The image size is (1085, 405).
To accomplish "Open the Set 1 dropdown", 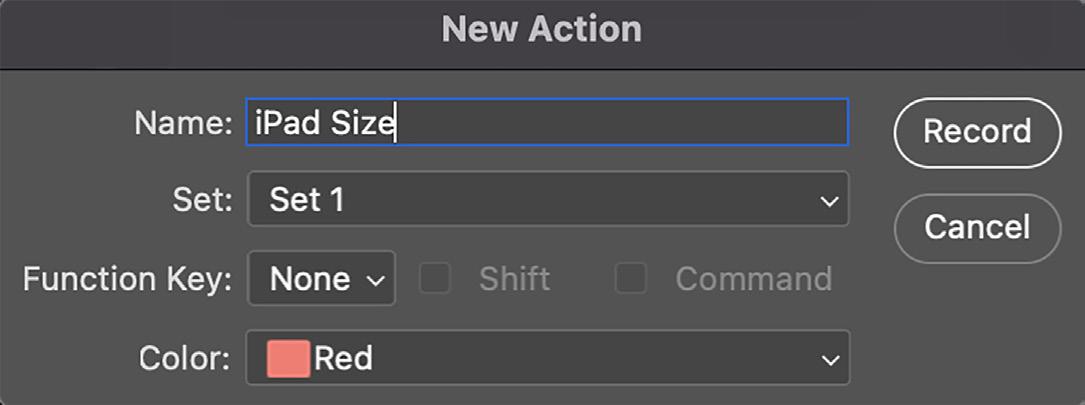I will tap(547, 200).
